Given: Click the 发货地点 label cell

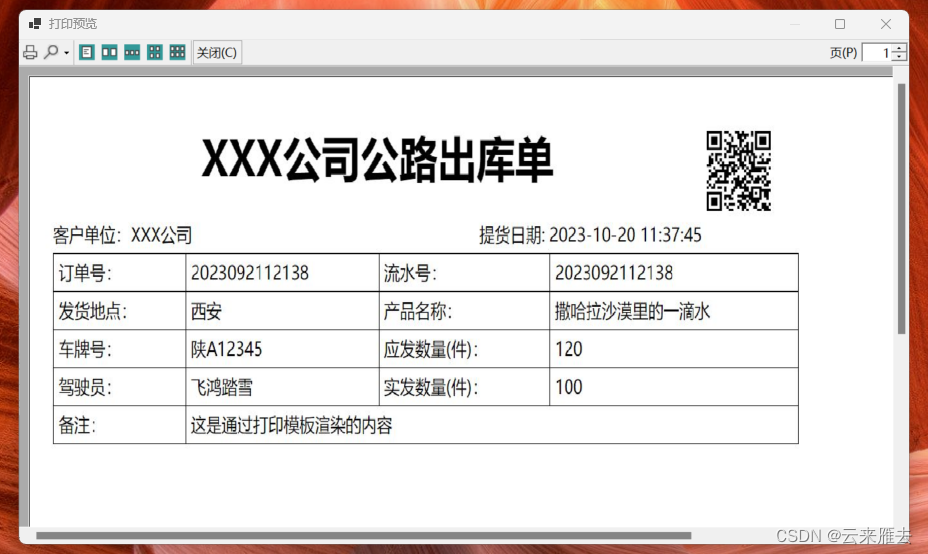Looking at the screenshot, I should [120, 311].
